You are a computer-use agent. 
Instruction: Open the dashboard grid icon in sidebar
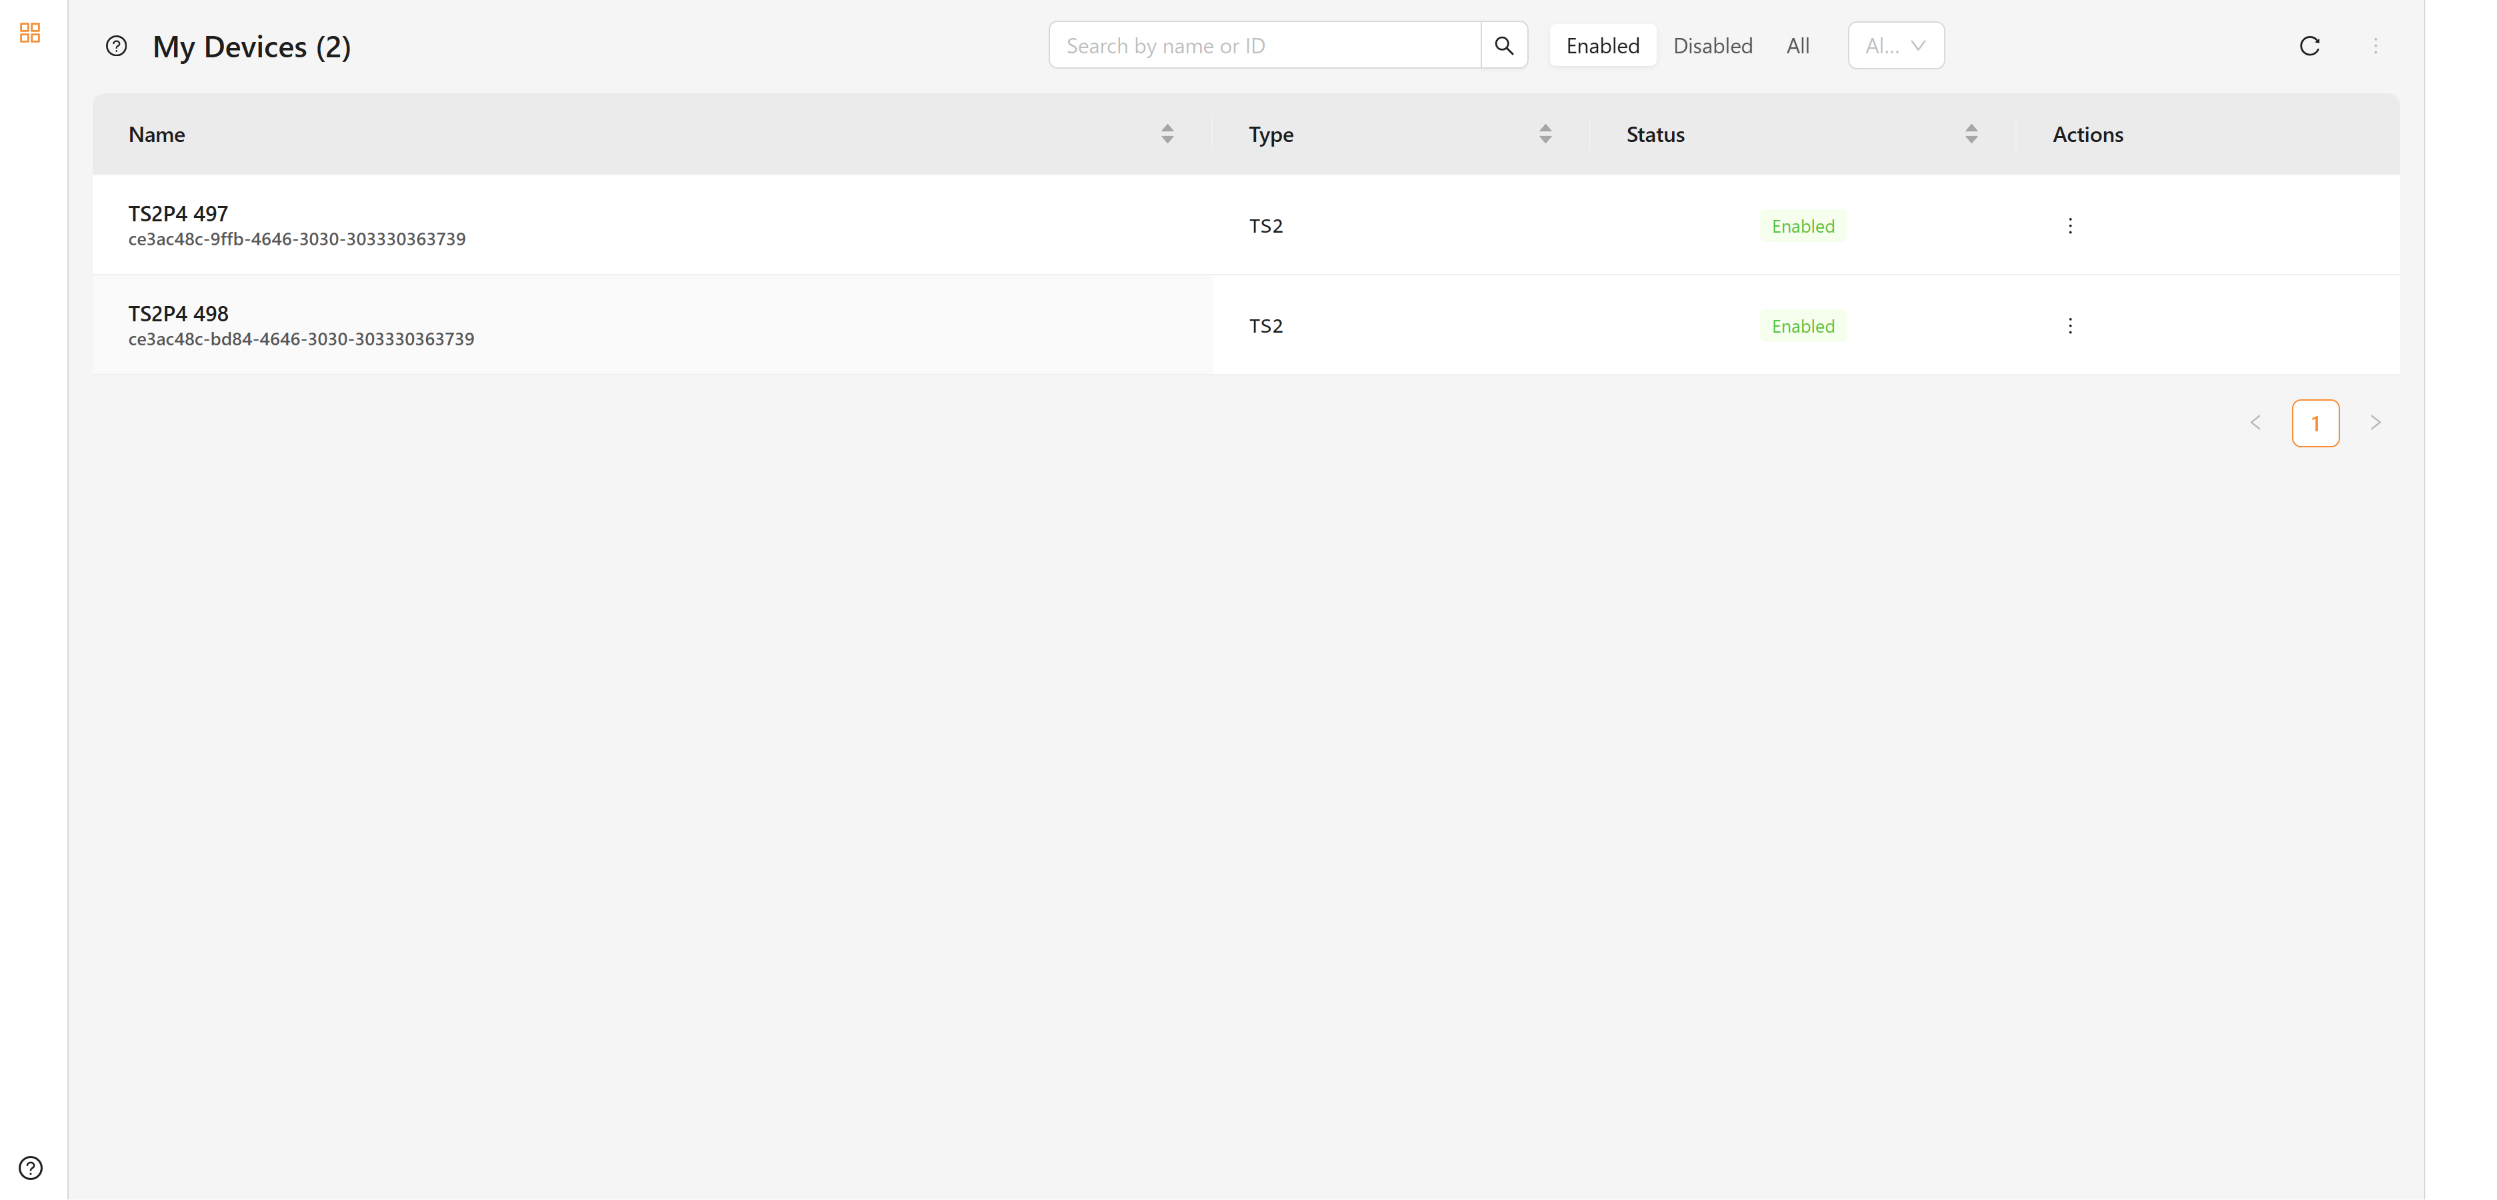pyautogui.click(x=30, y=33)
